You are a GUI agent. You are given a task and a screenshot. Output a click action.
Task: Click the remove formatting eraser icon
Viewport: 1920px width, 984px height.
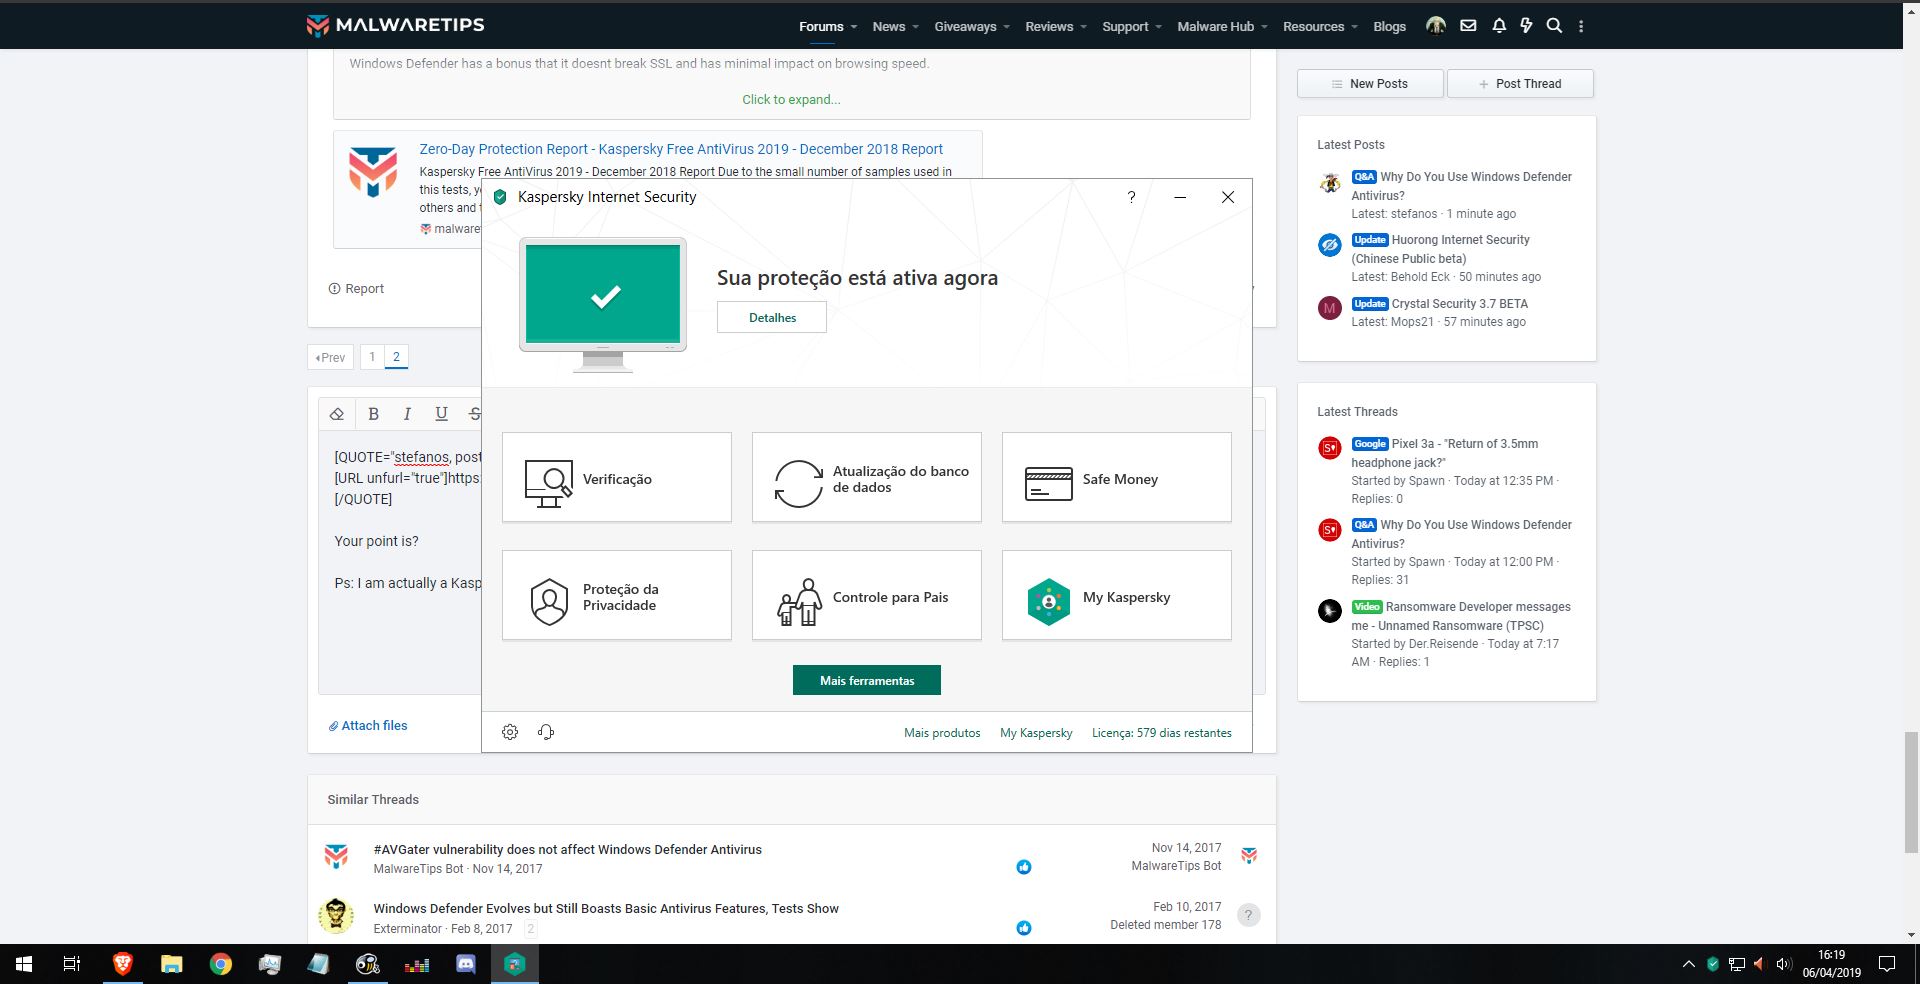[337, 414]
